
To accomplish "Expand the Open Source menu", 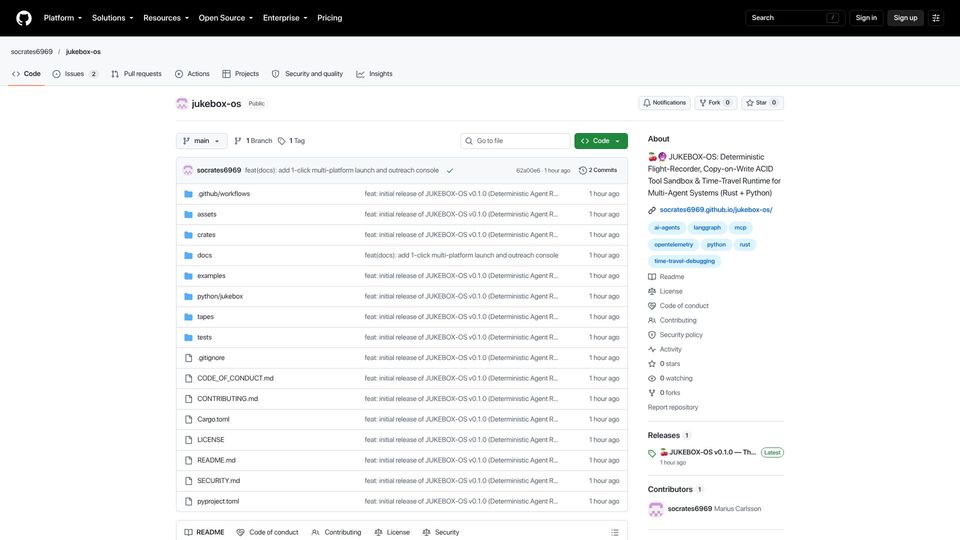I will coord(225,18).
